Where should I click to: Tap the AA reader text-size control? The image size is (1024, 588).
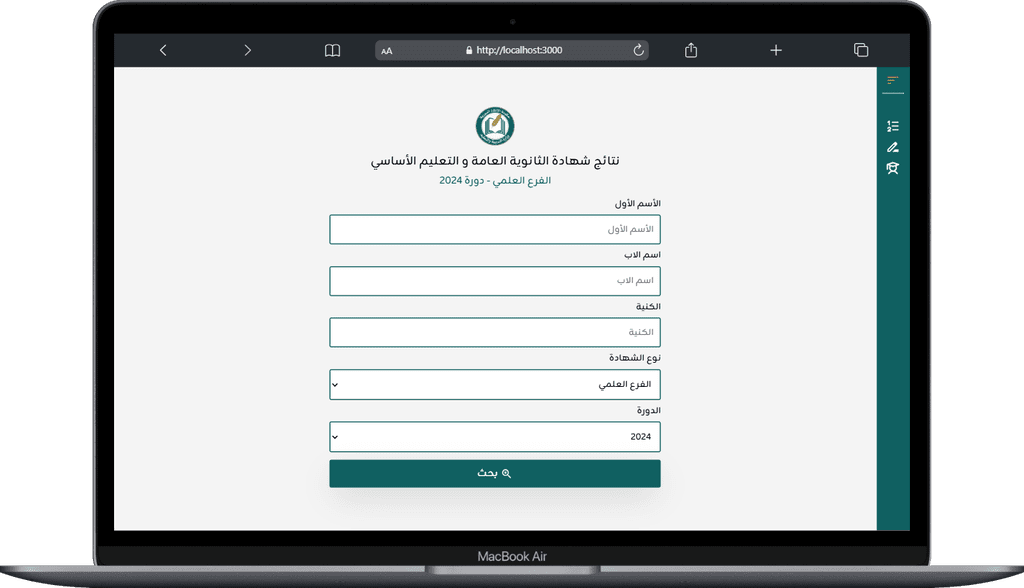pyautogui.click(x=387, y=51)
